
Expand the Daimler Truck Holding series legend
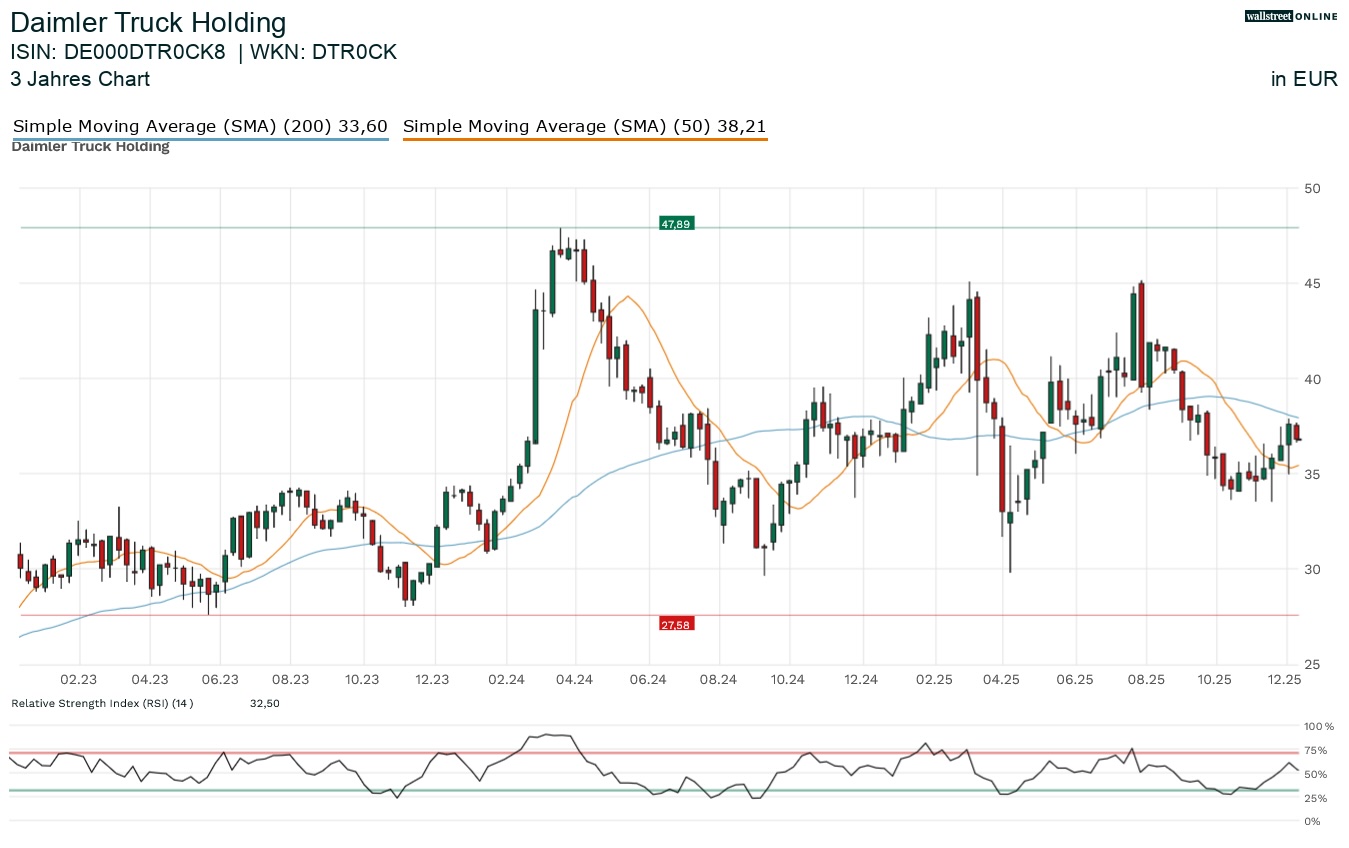click(x=90, y=146)
